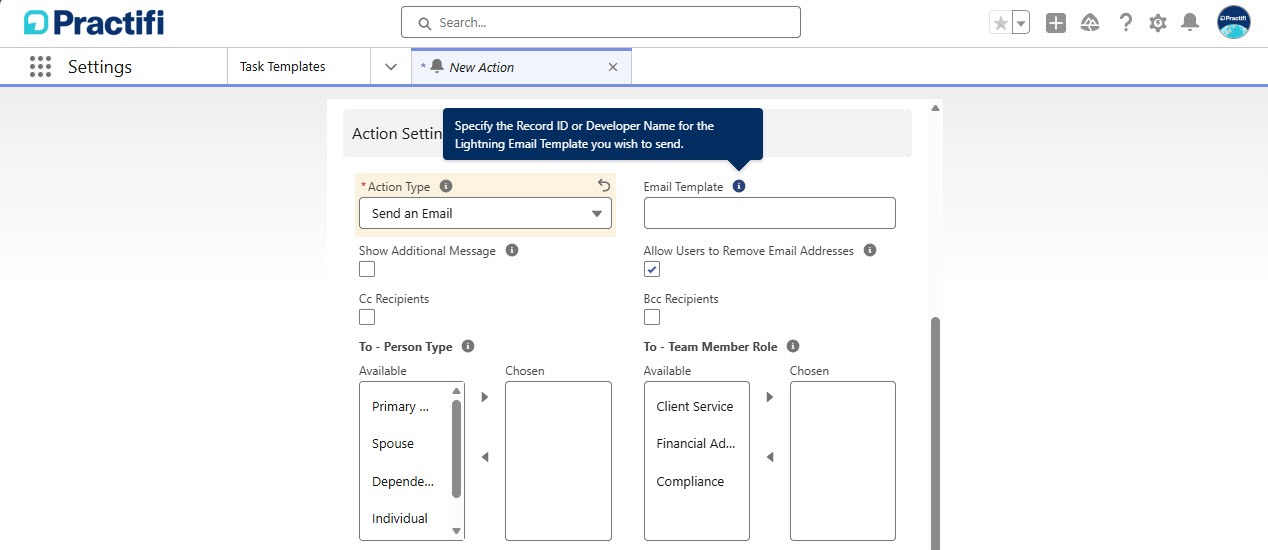Select Client Service in Team Member Role list
The image size is (1268, 550).
point(695,406)
